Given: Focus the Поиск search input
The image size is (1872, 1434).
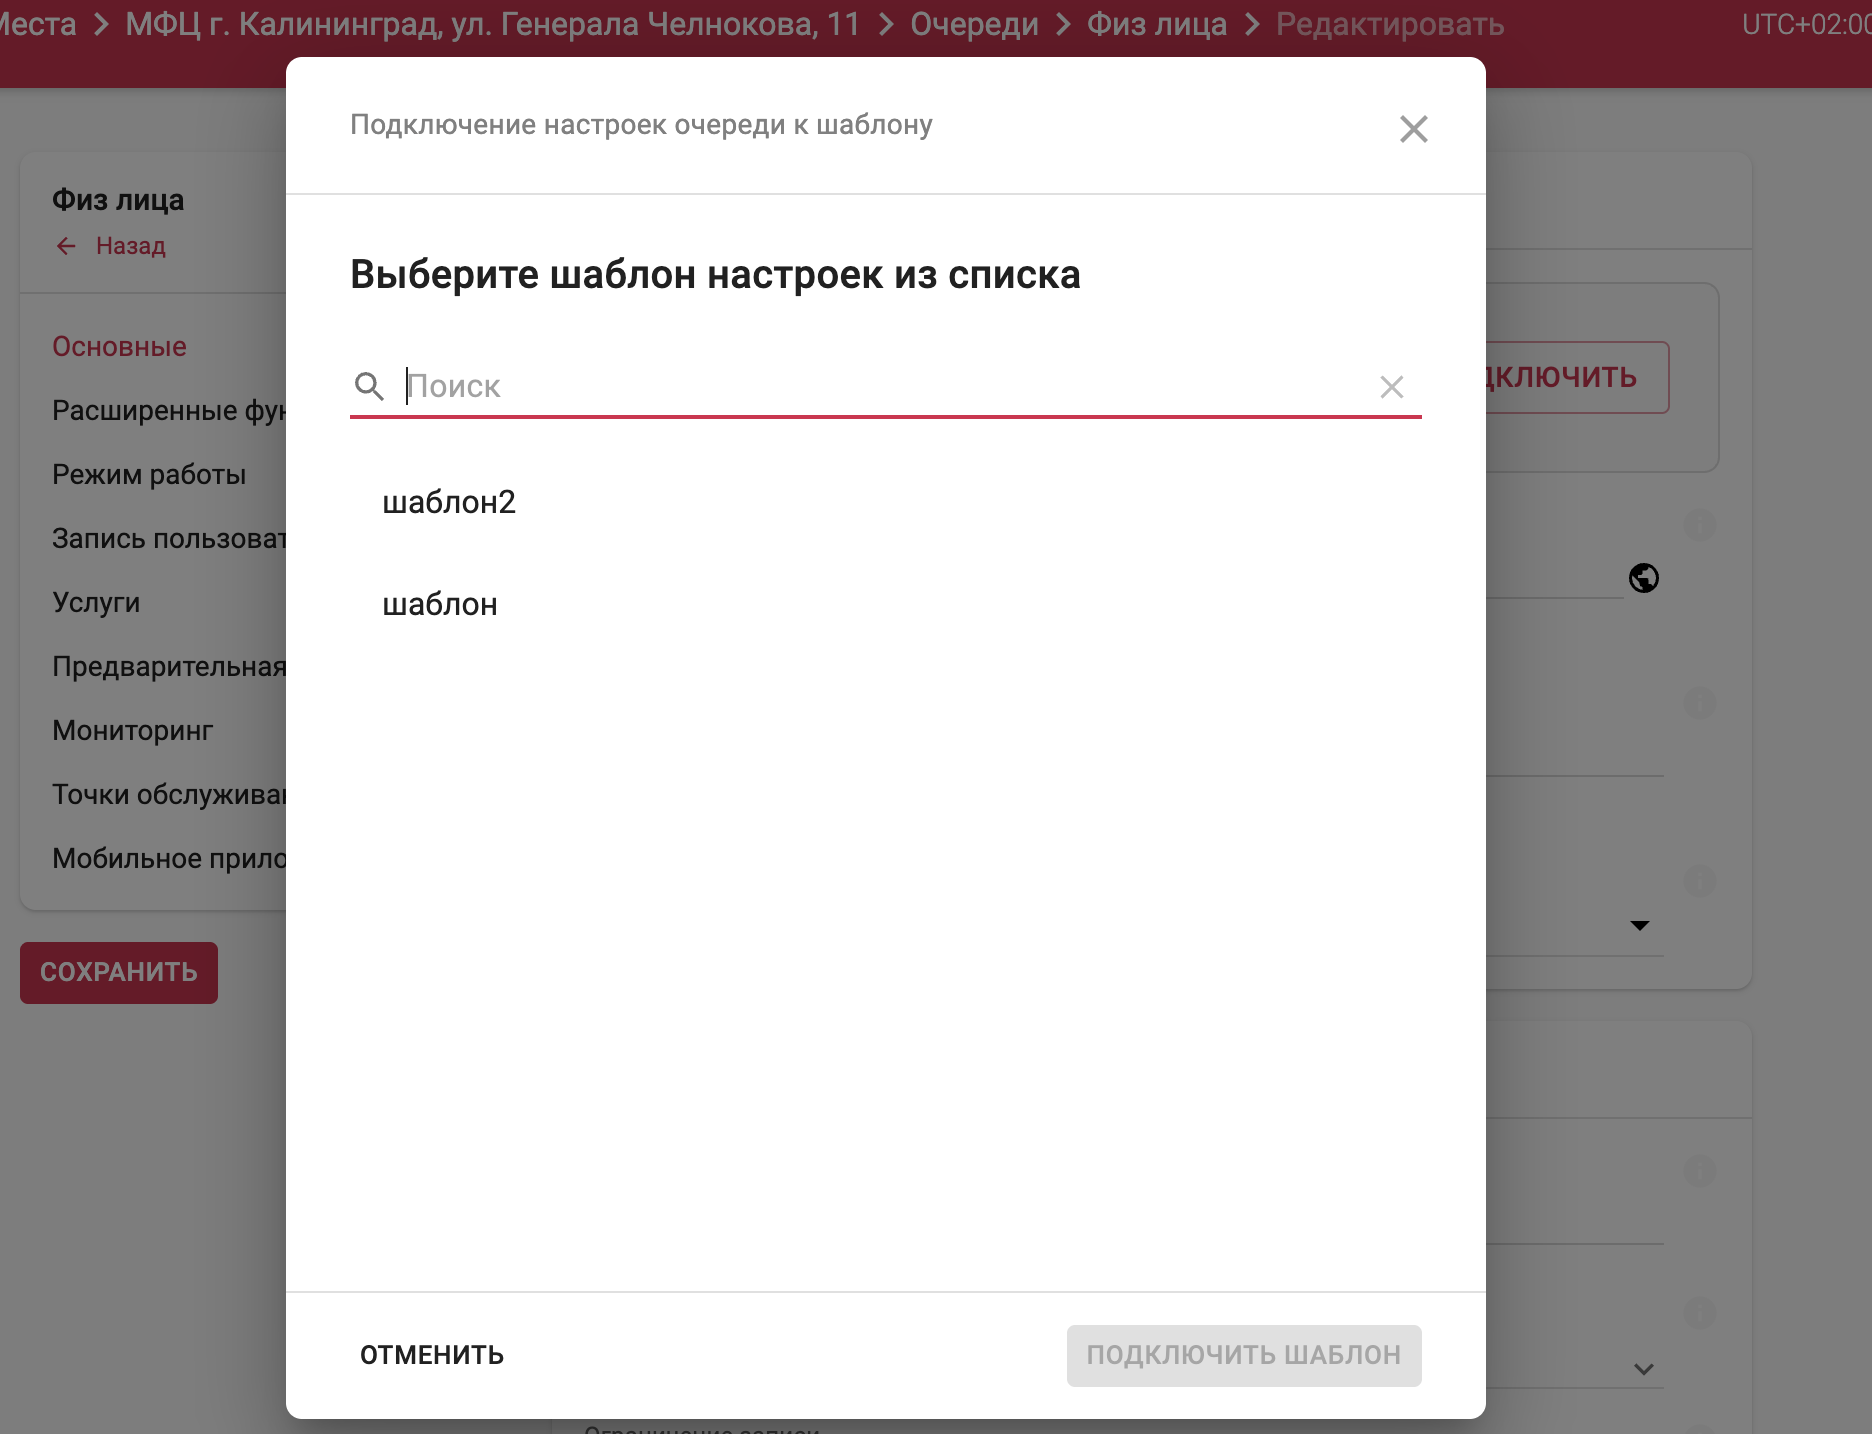Looking at the screenshot, I should click(x=885, y=386).
